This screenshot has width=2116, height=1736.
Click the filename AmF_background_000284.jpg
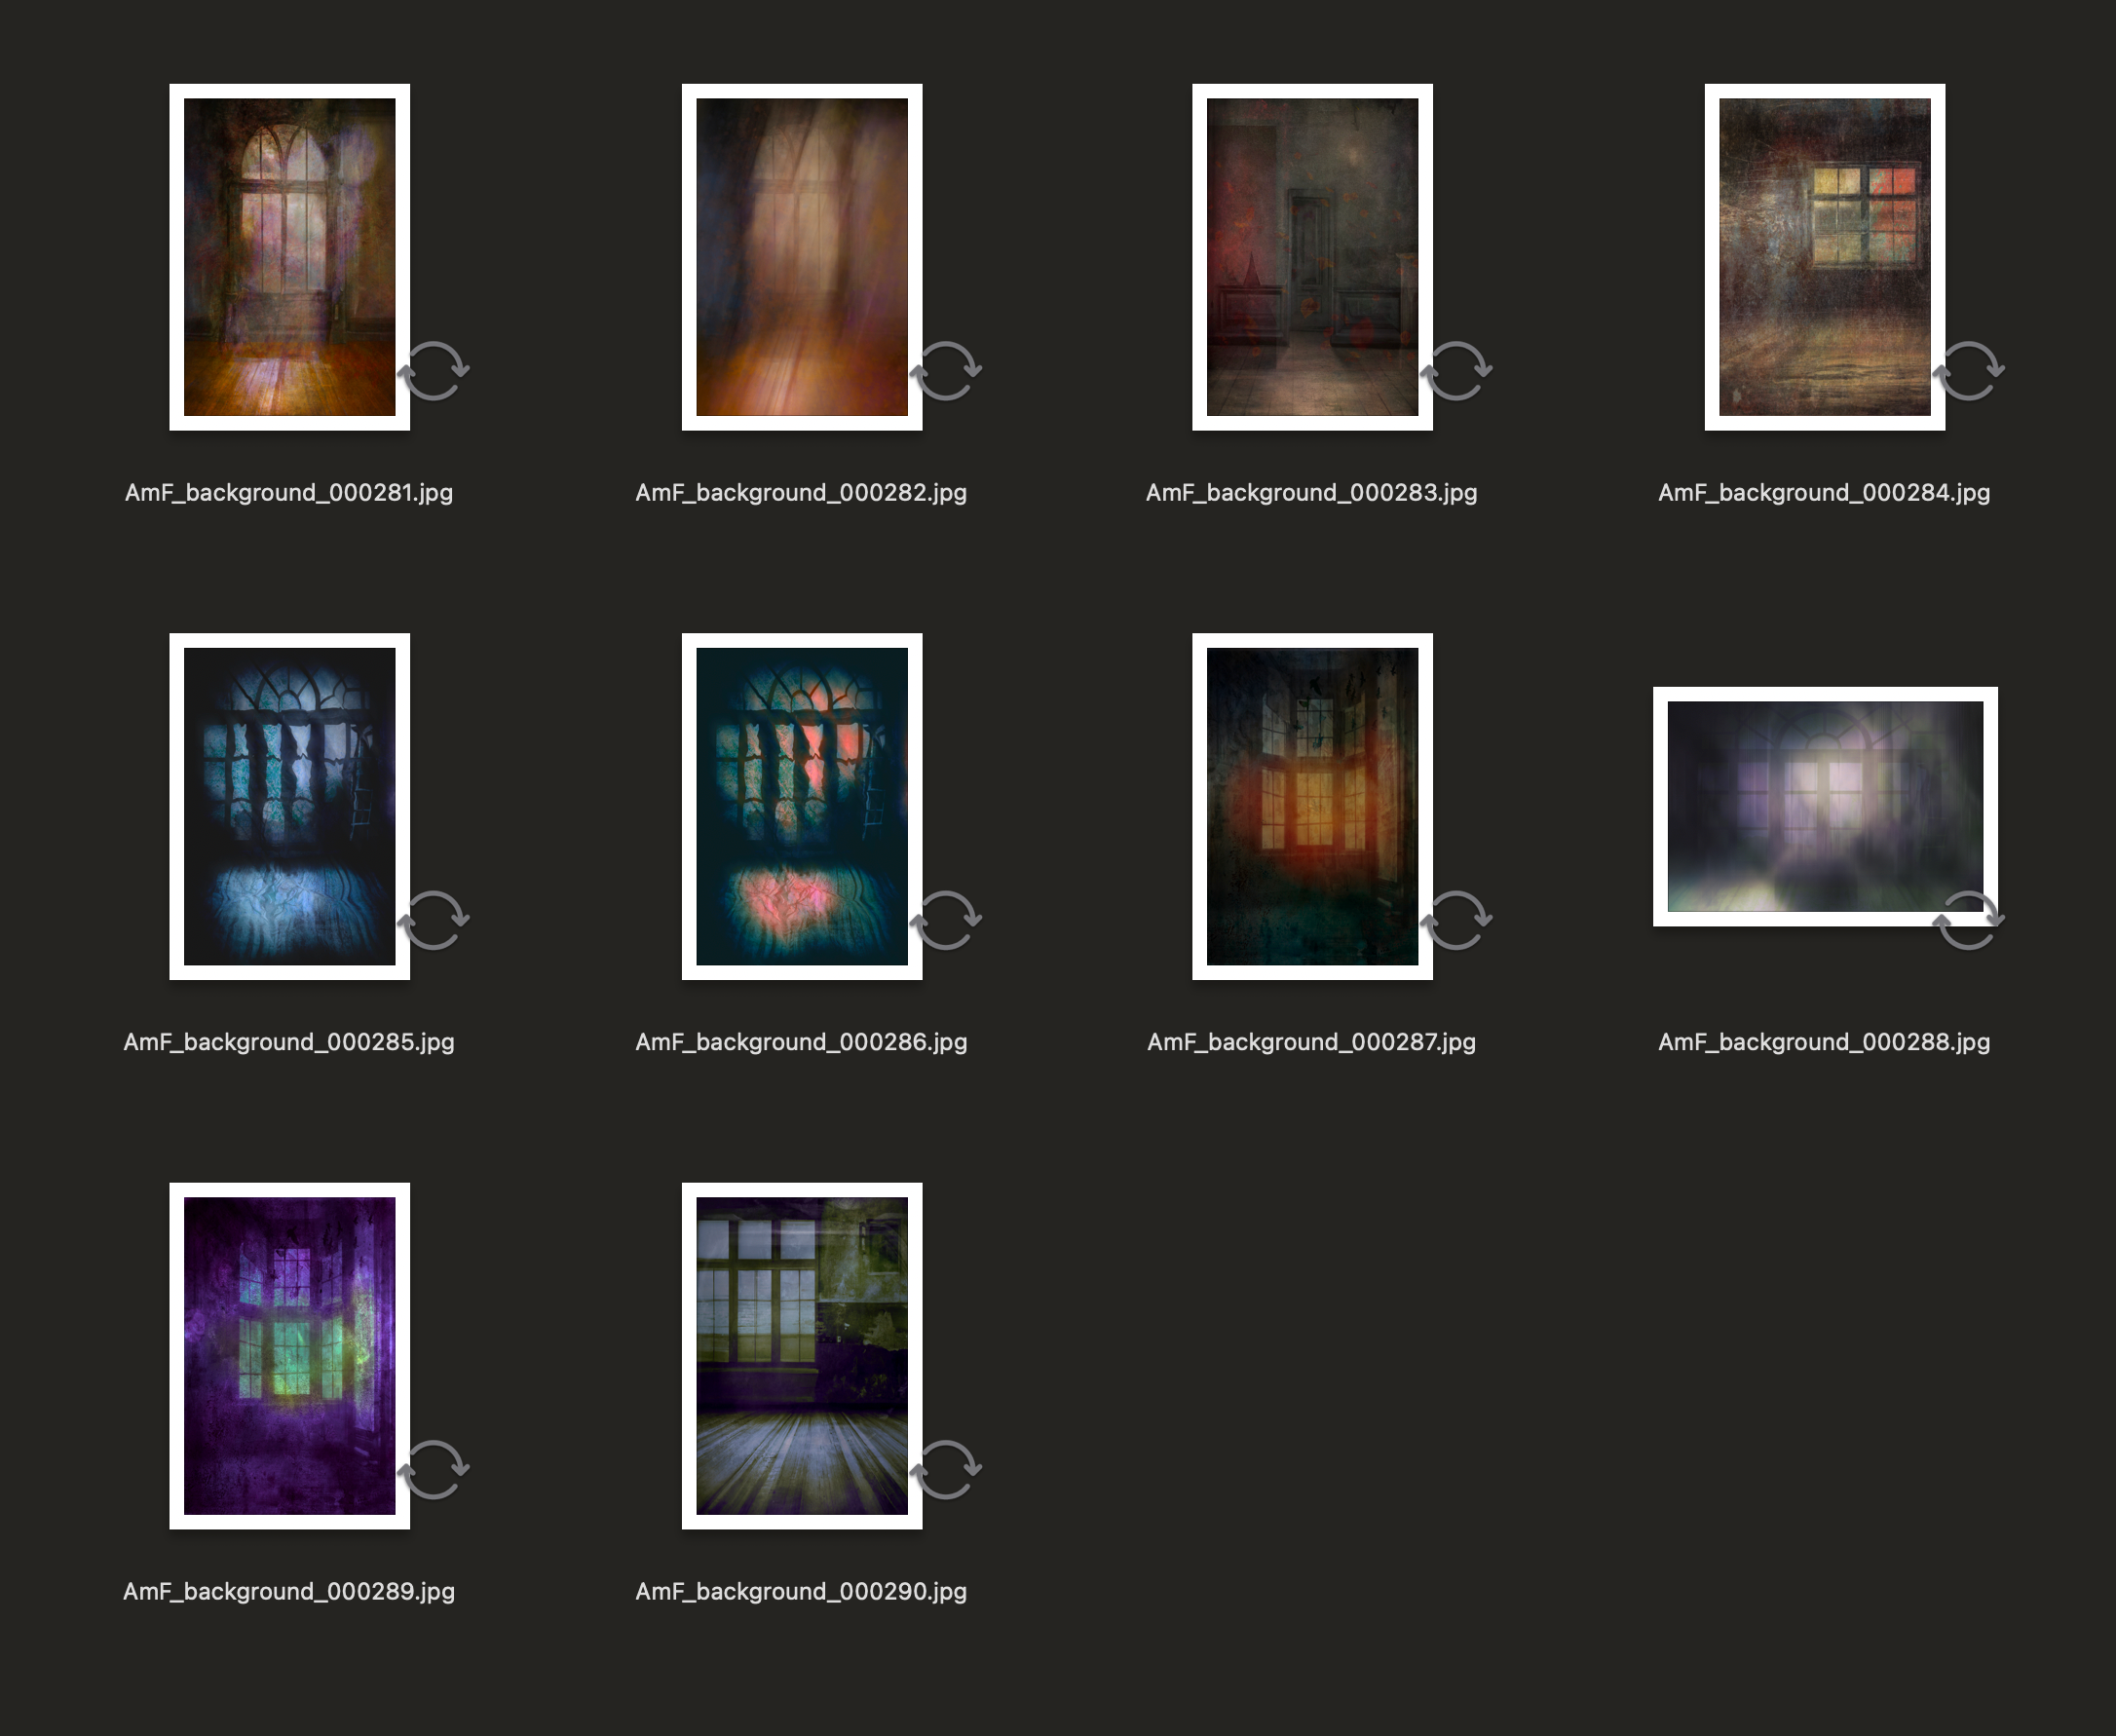click(1824, 493)
